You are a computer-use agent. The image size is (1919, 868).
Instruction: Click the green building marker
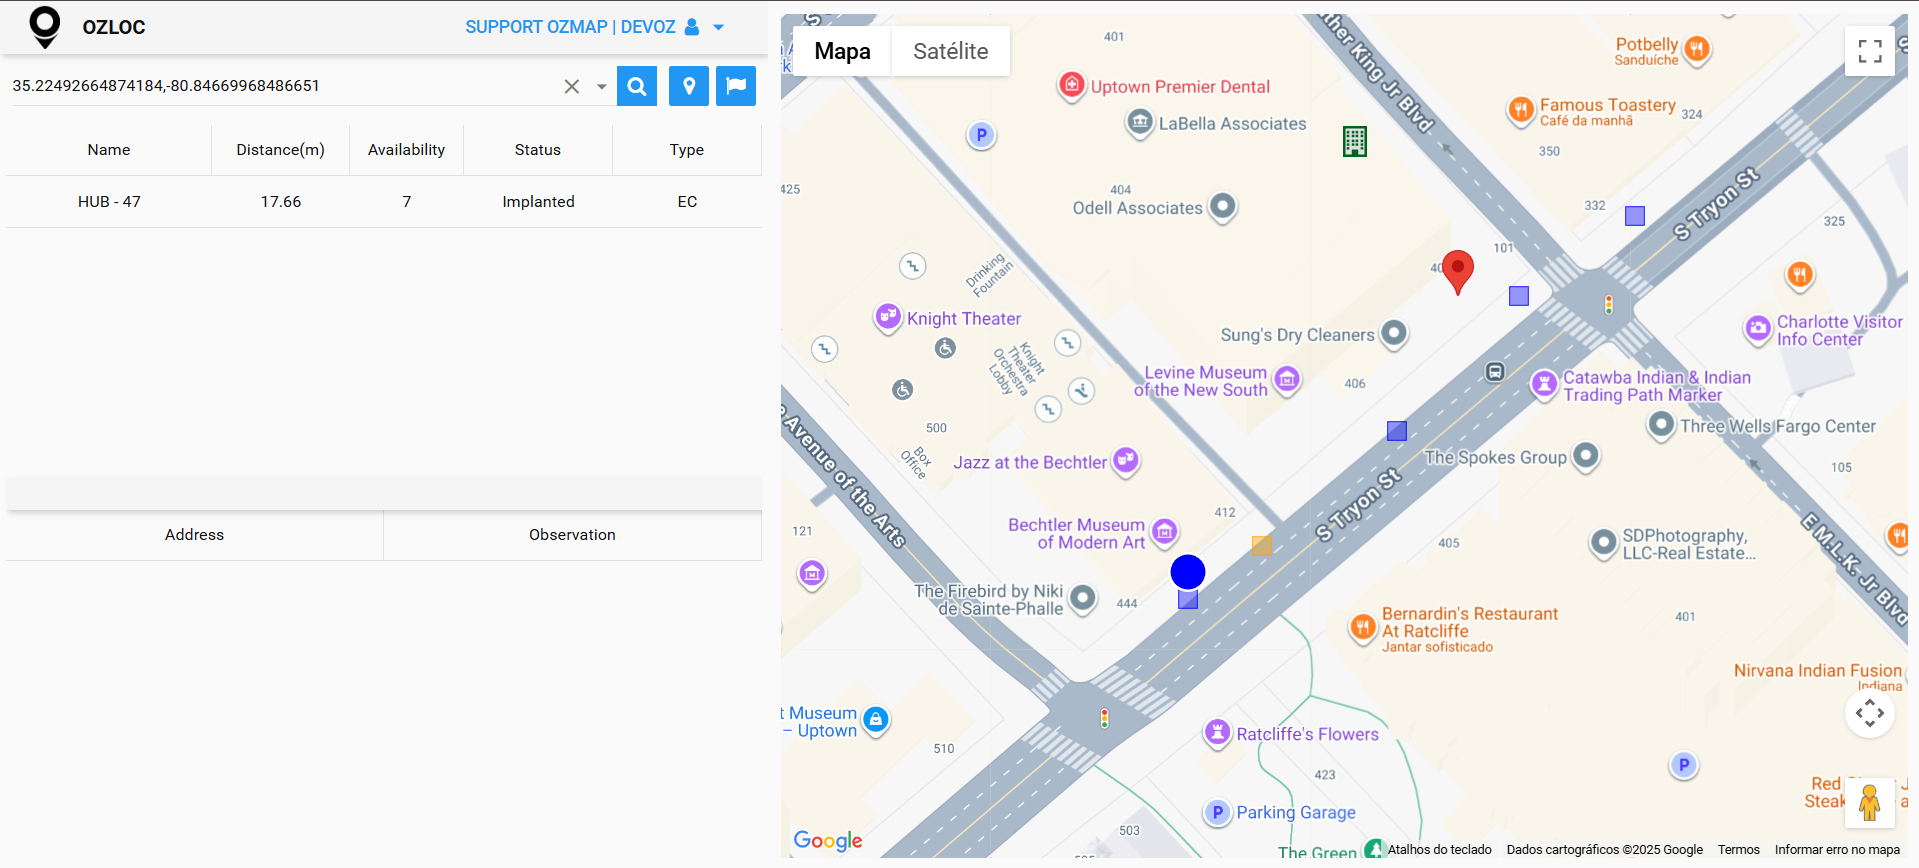point(1355,142)
